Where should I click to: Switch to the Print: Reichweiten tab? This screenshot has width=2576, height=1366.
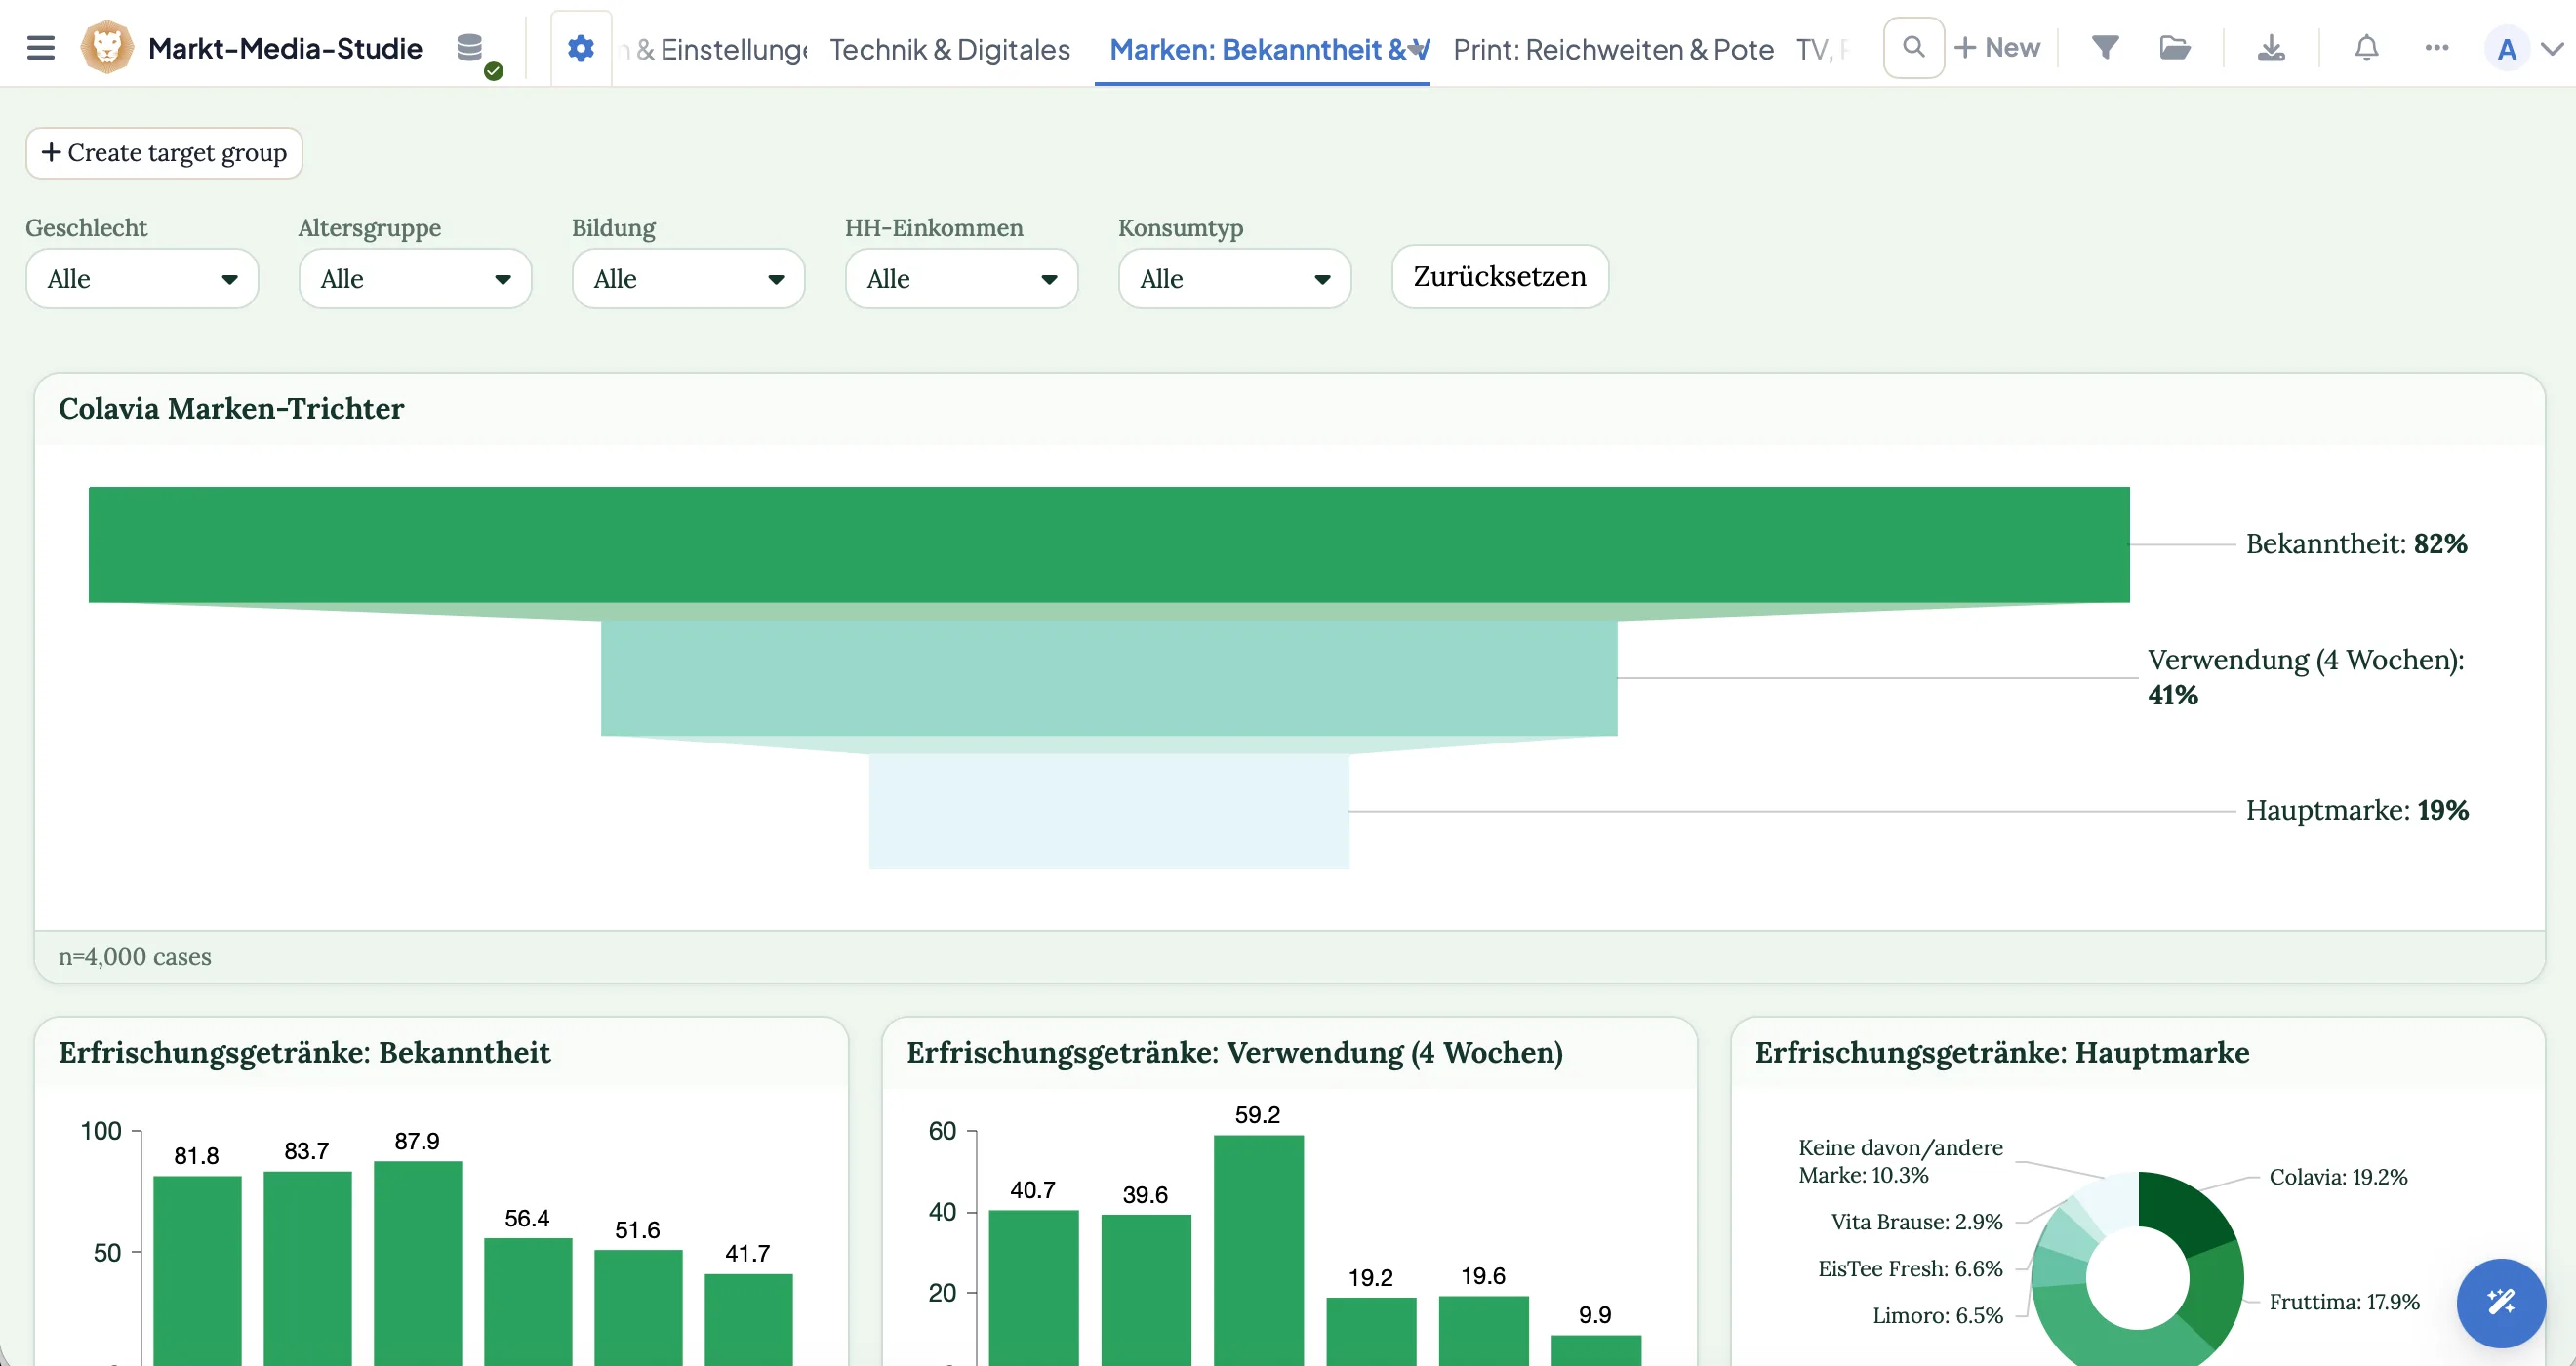1613,49
